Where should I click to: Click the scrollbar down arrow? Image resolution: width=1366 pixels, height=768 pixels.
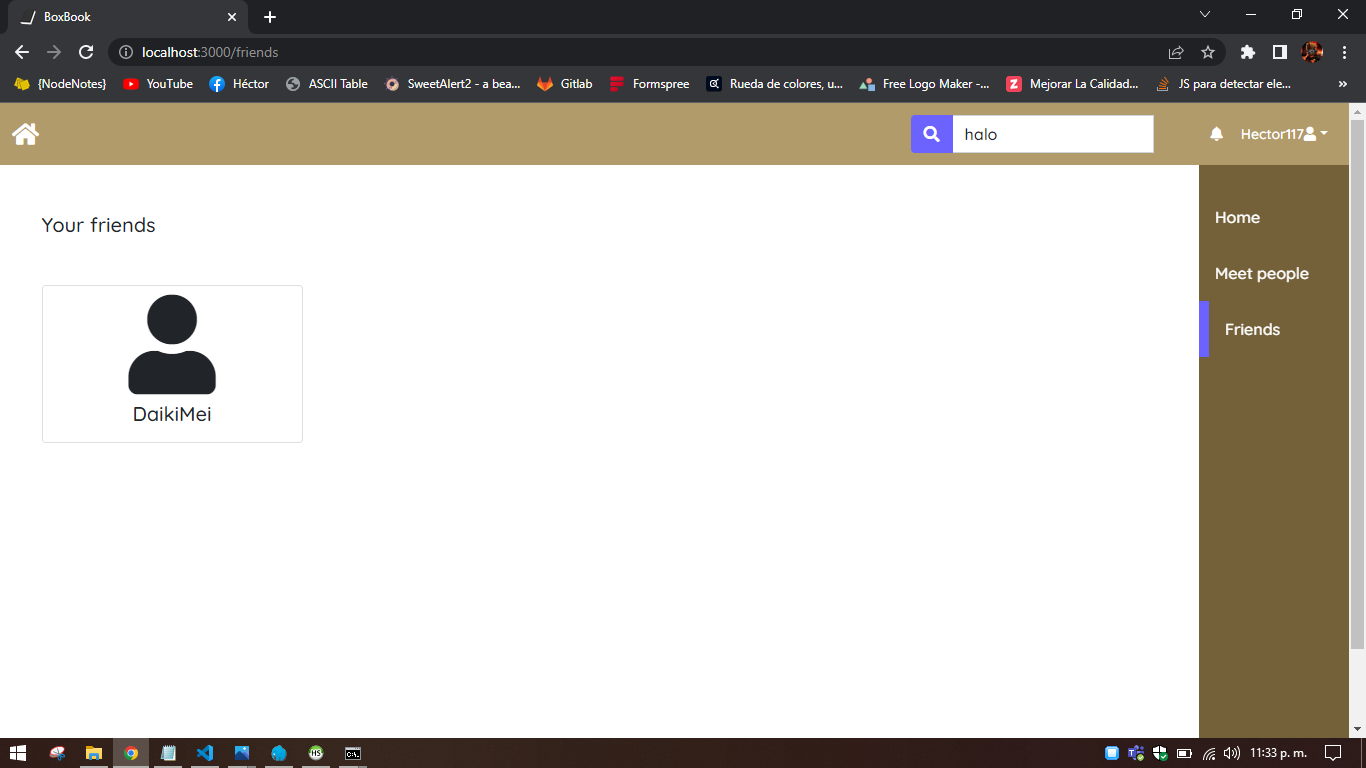coord(1357,729)
